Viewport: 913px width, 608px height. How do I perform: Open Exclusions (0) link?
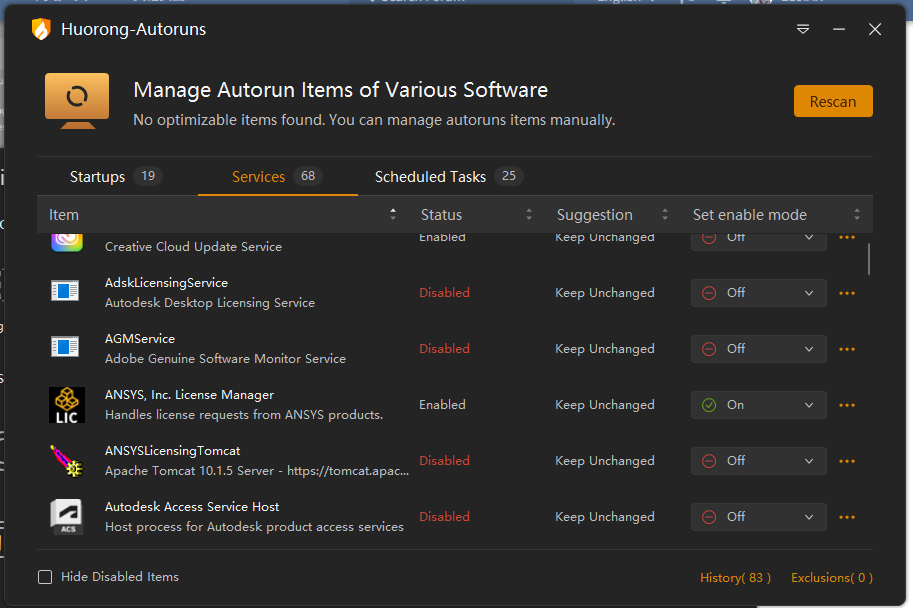point(831,578)
